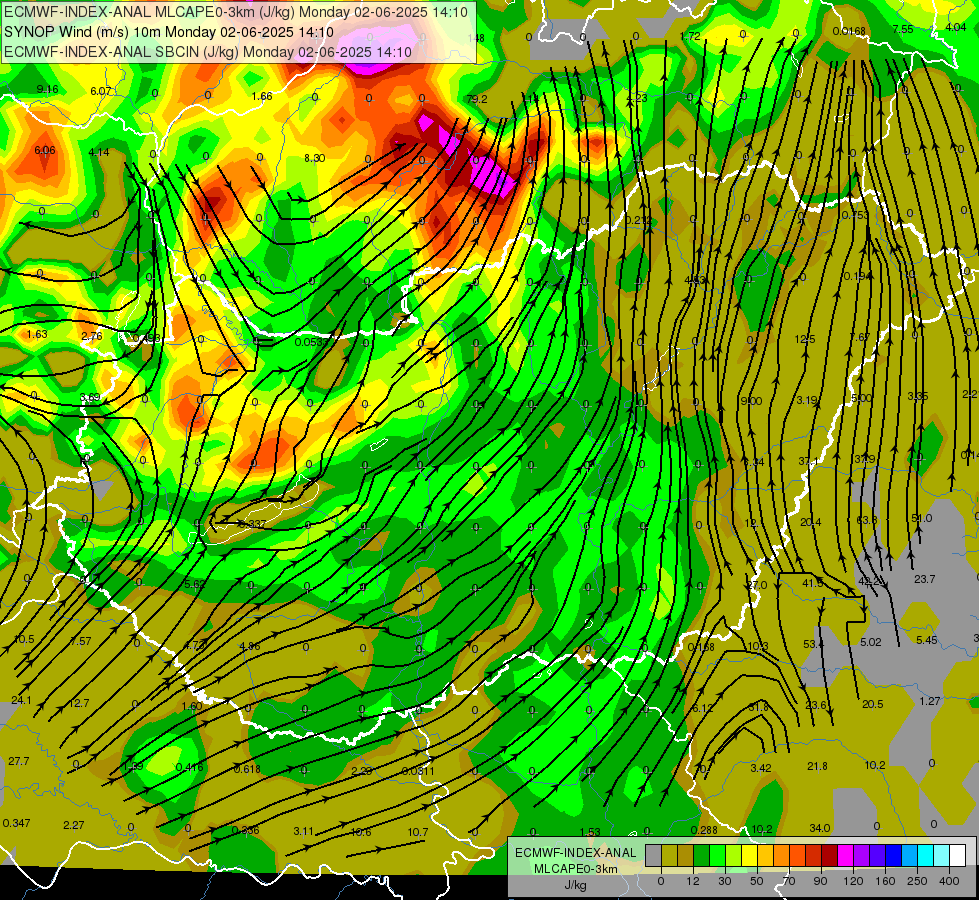Select the 27.7 value
The height and width of the screenshot is (900, 979).
(19, 761)
